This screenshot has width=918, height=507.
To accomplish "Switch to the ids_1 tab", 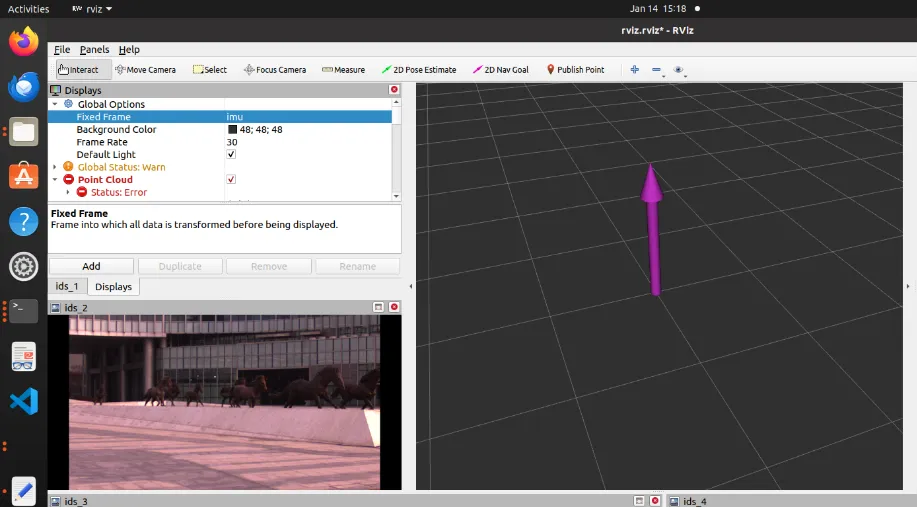I will 67,286.
